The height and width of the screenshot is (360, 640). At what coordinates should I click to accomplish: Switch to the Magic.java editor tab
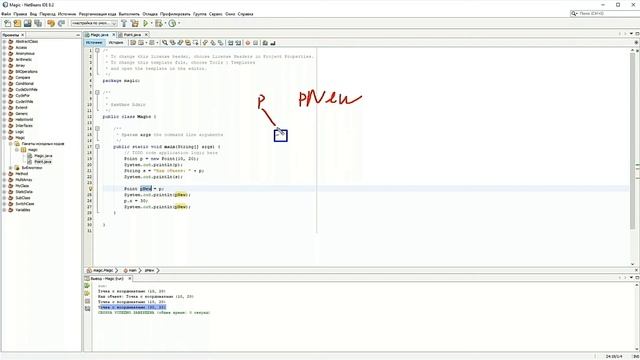point(99,35)
